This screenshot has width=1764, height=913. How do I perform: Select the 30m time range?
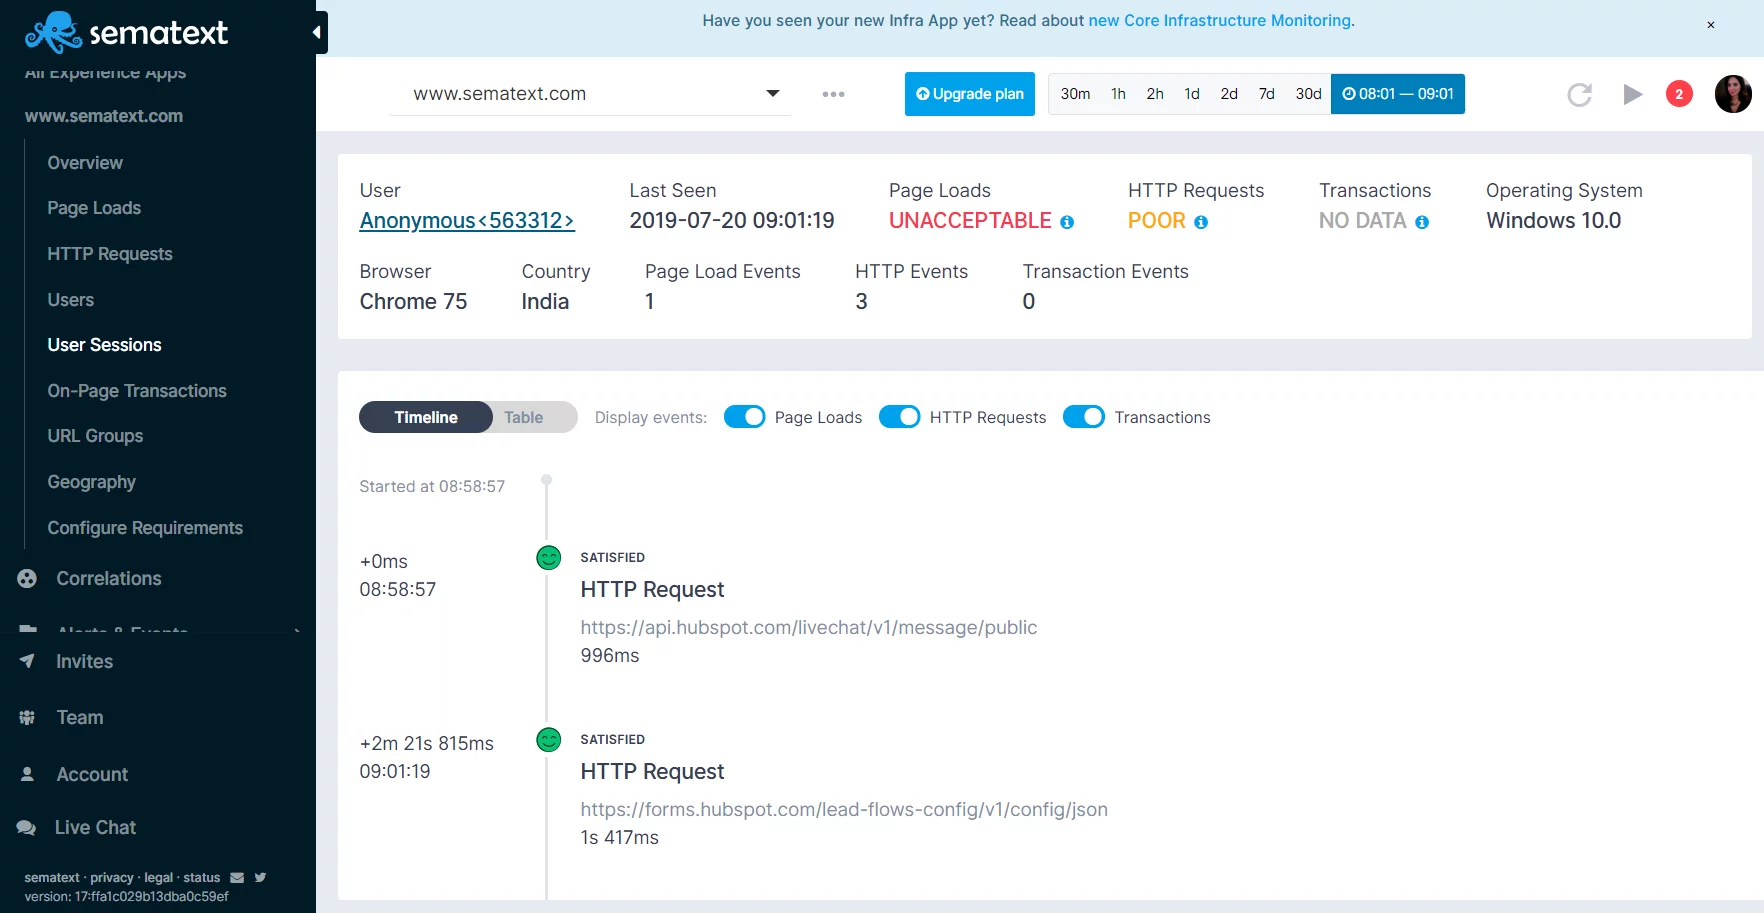tap(1075, 94)
